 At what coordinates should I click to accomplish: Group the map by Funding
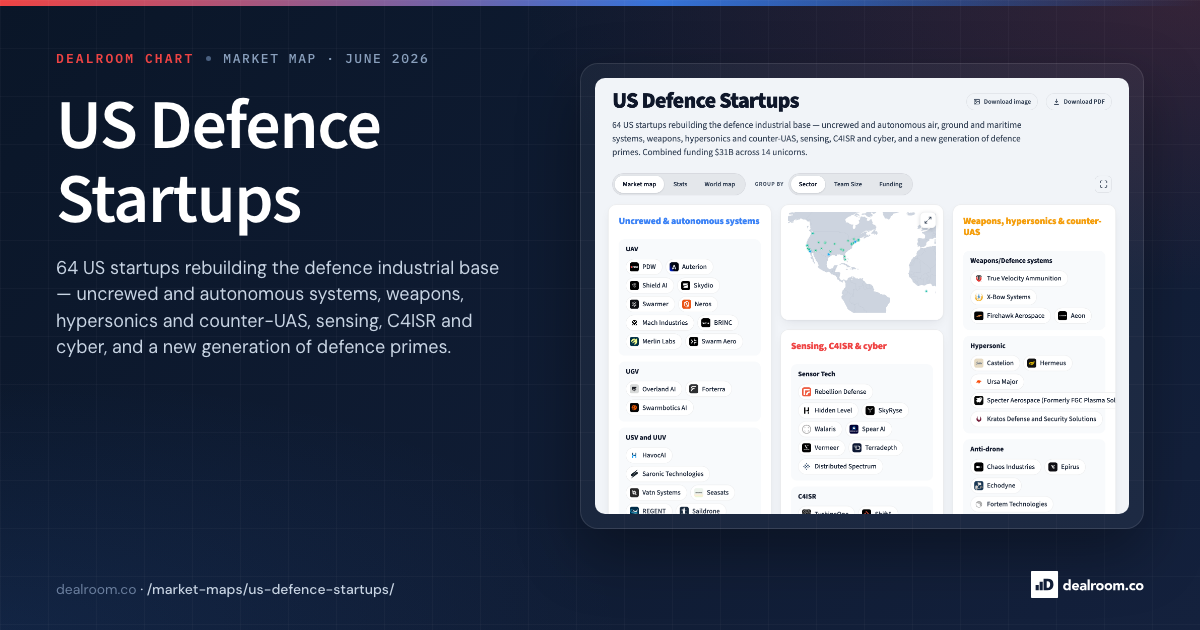click(890, 184)
